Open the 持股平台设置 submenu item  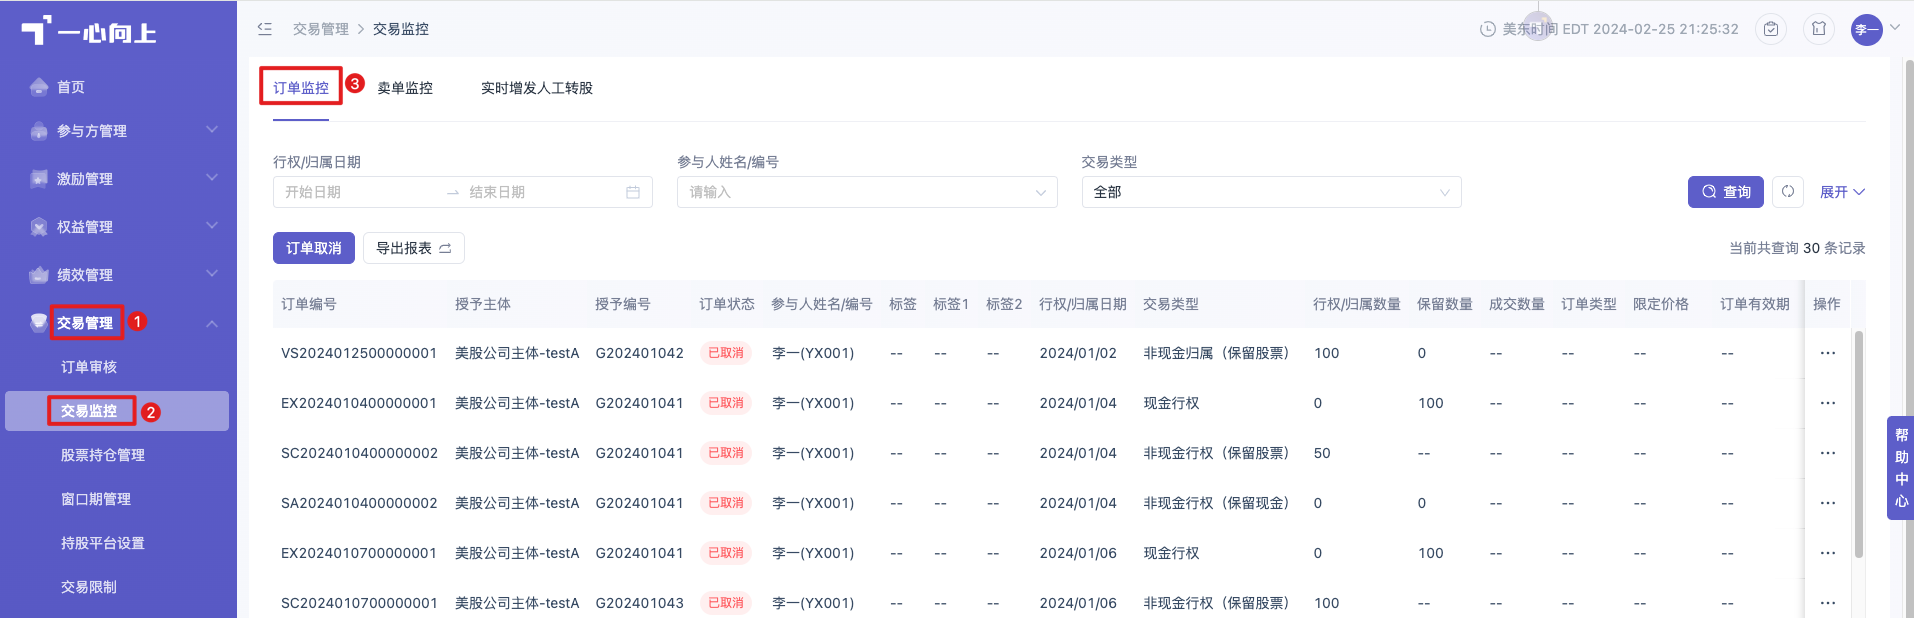tap(103, 543)
